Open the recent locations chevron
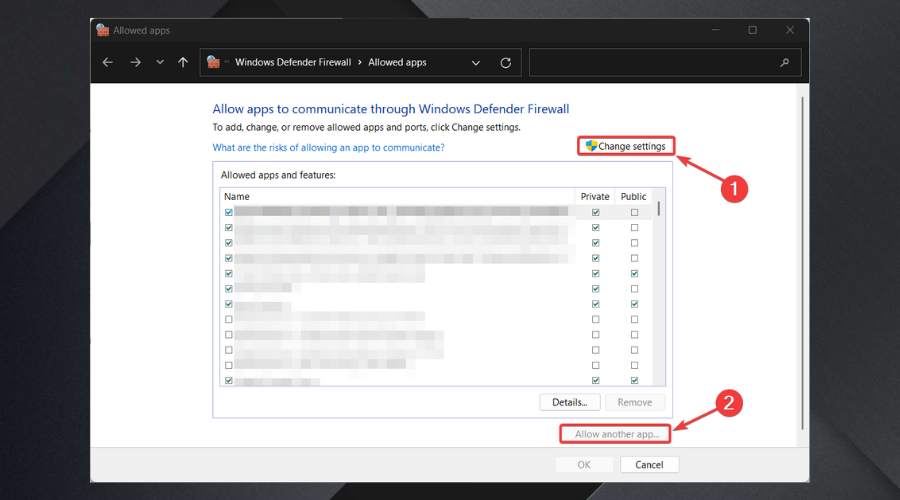Screen dimensions: 900x500 coord(160,63)
